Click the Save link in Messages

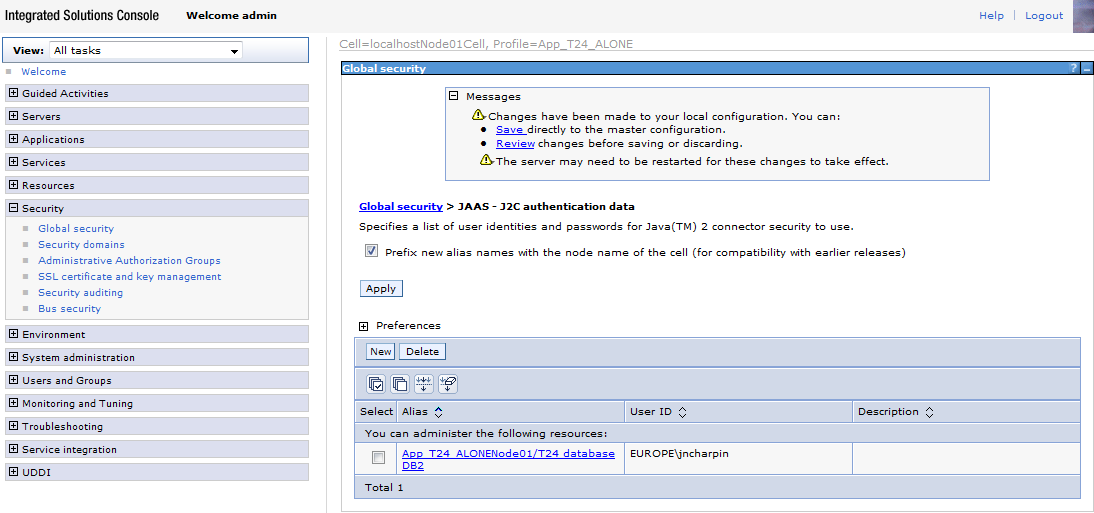[510, 129]
